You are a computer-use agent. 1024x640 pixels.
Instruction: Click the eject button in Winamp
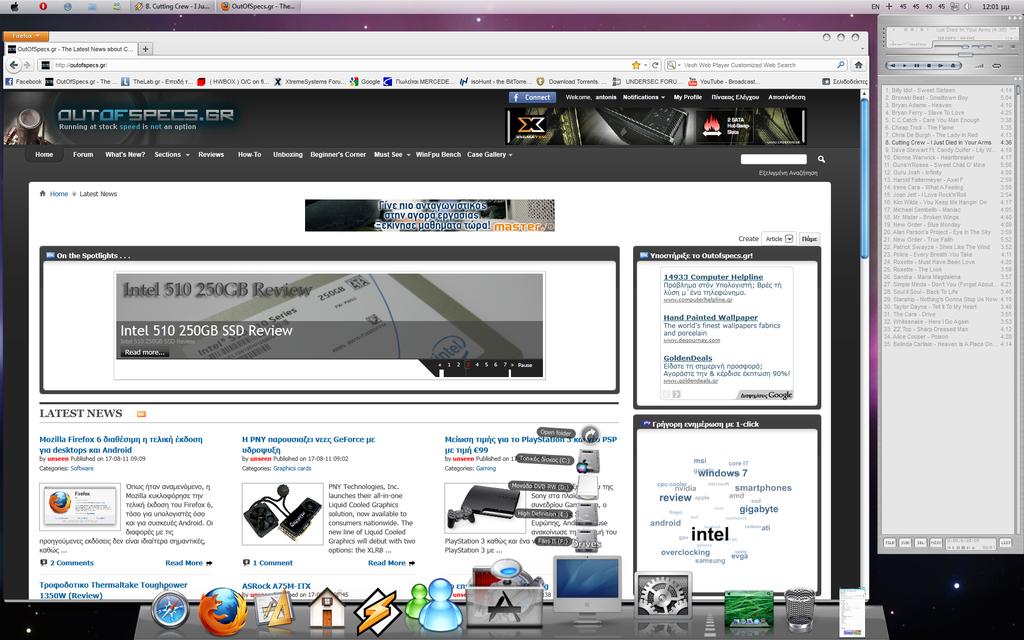click(x=954, y=66)
